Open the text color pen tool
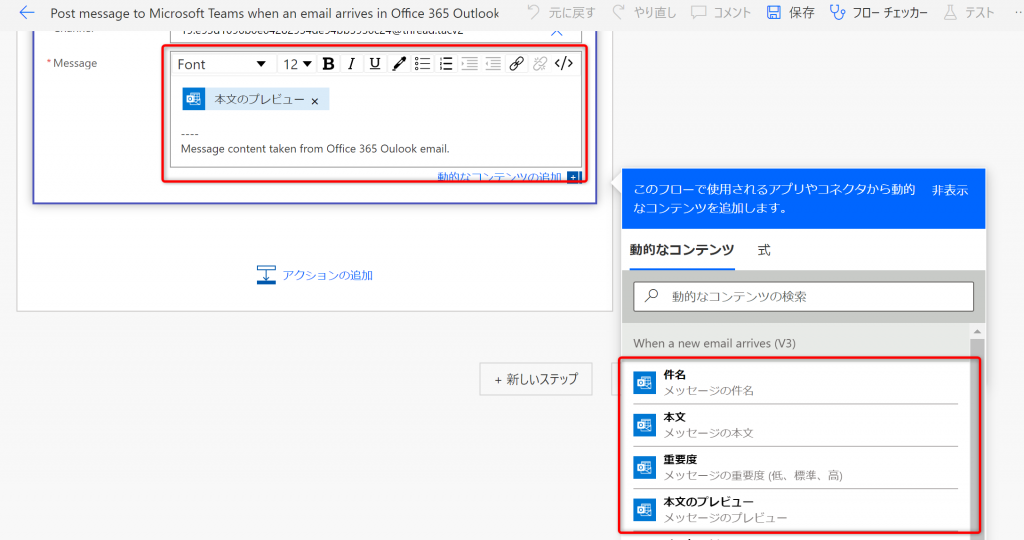The width and height of the screenshot is (1024, 540). coord(398,64)
